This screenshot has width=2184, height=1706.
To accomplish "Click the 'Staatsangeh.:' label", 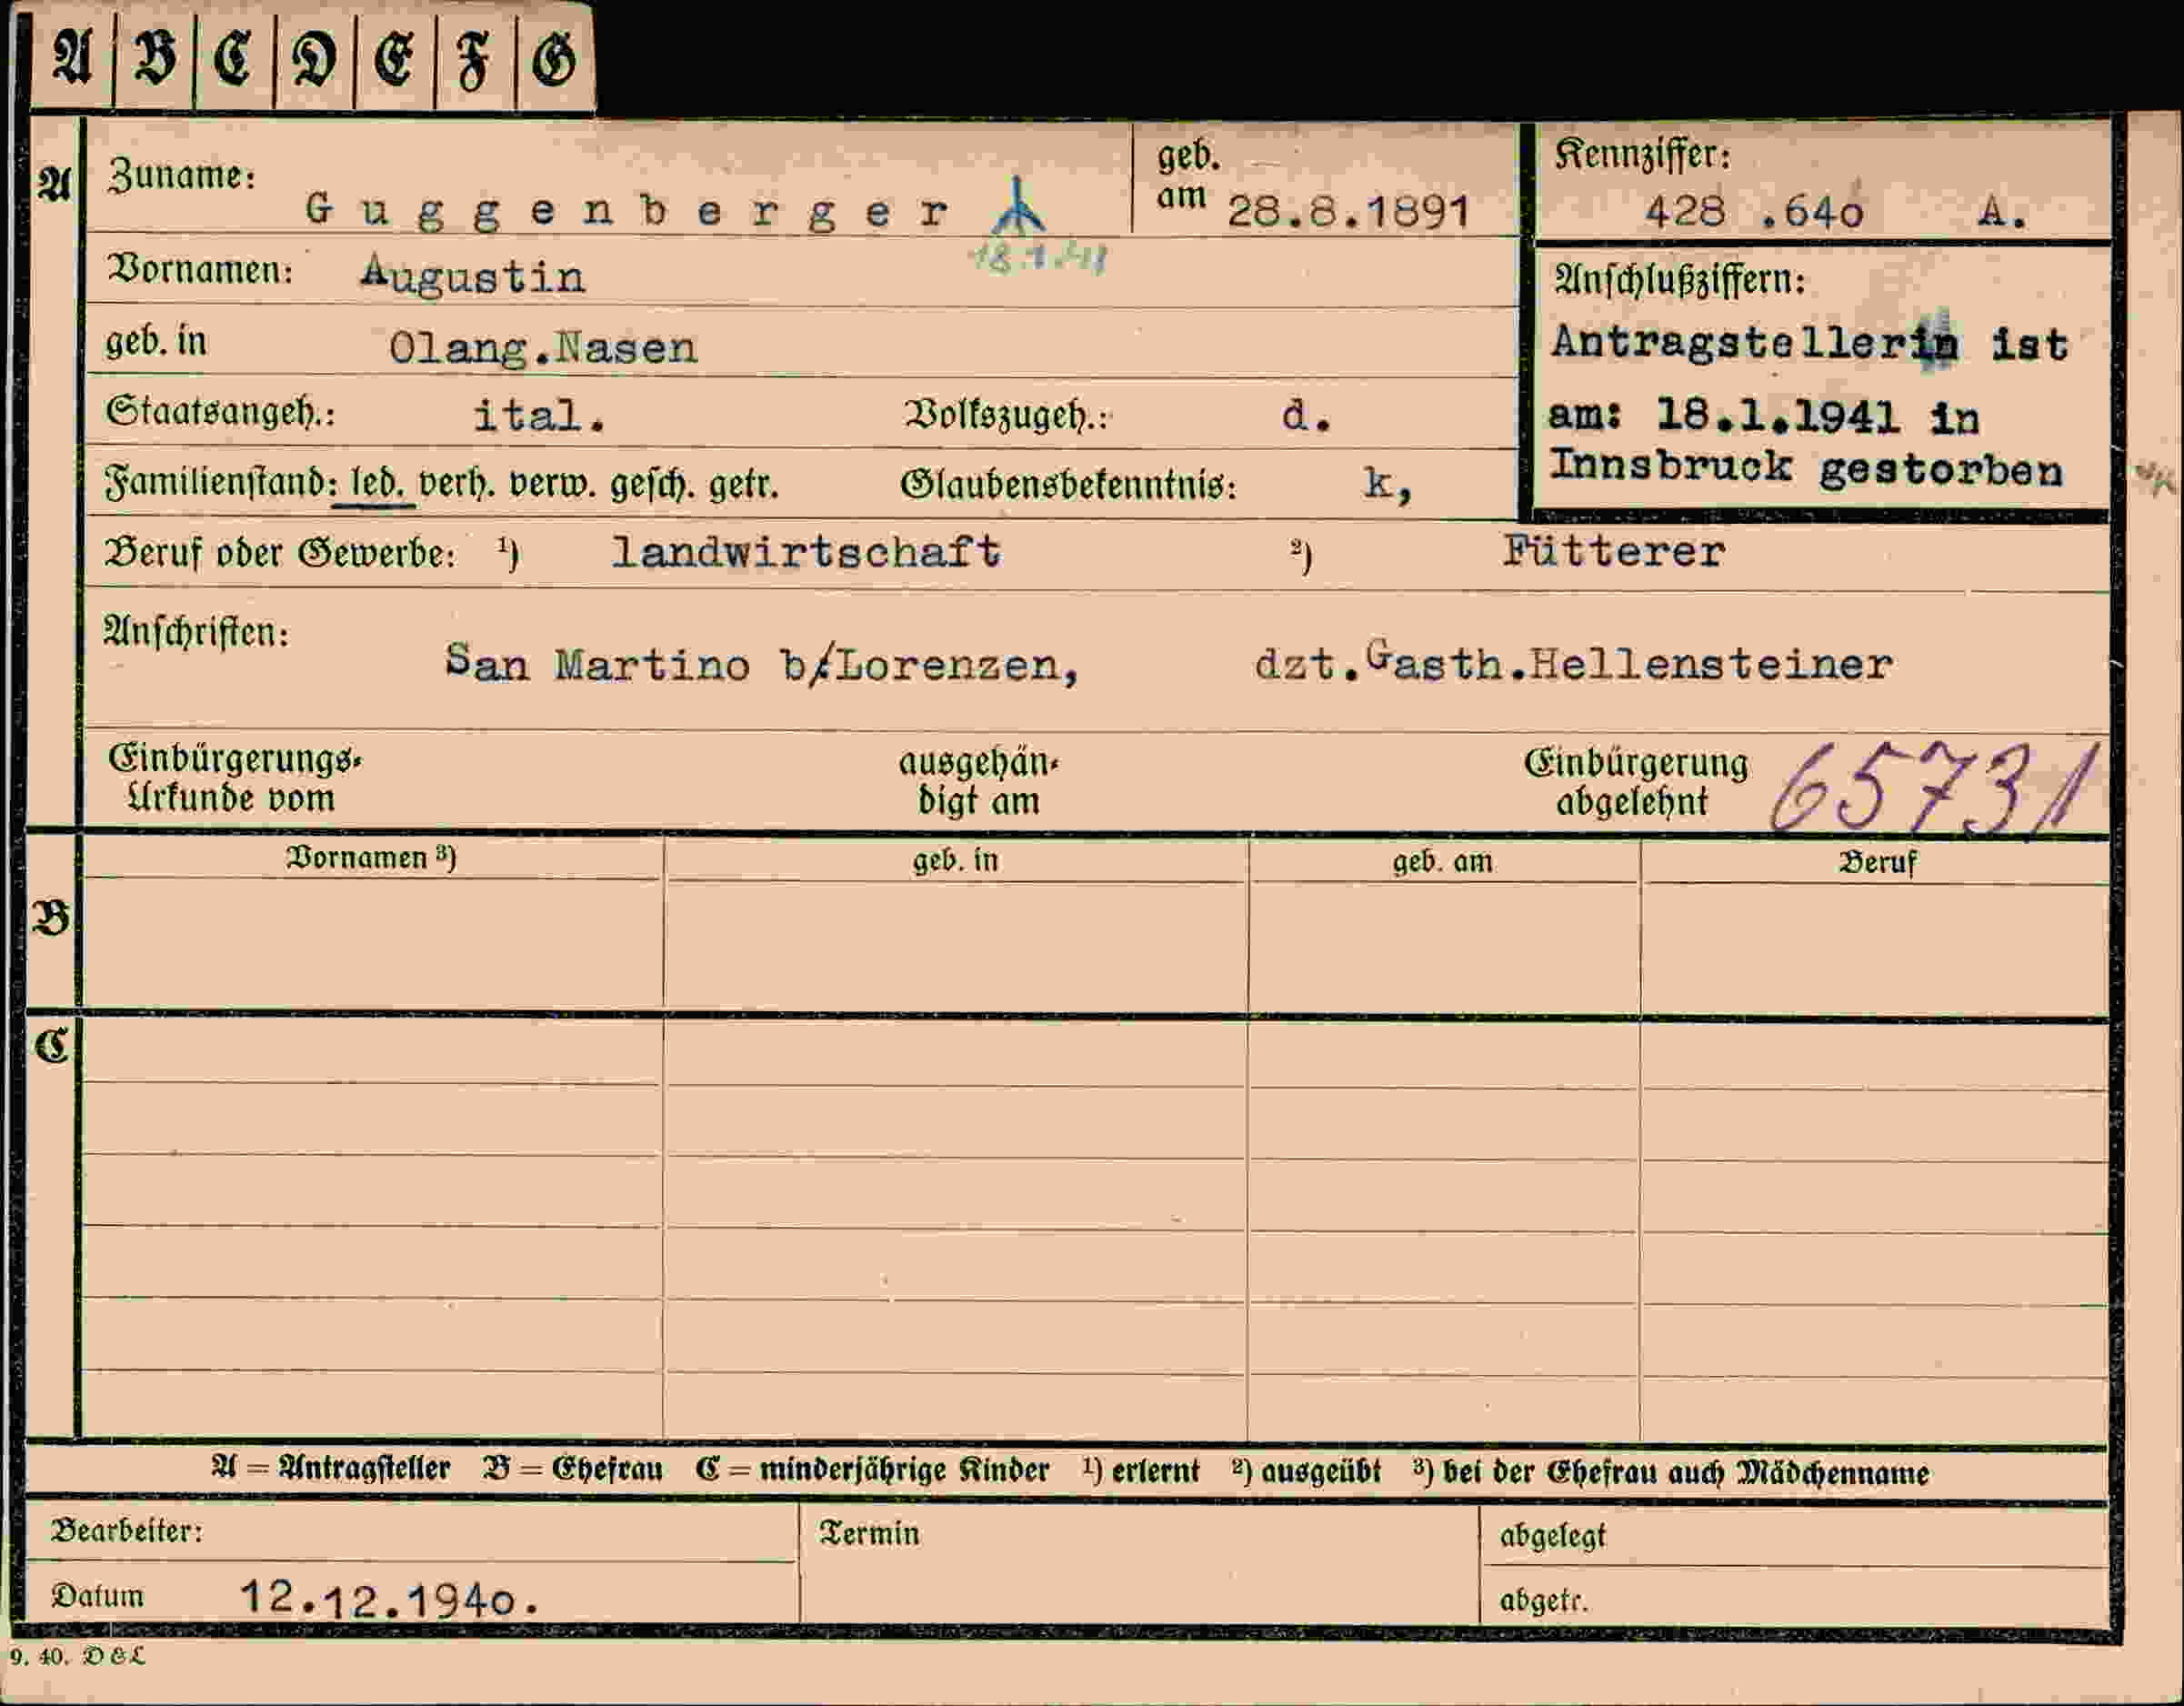I will click(220, 412).
